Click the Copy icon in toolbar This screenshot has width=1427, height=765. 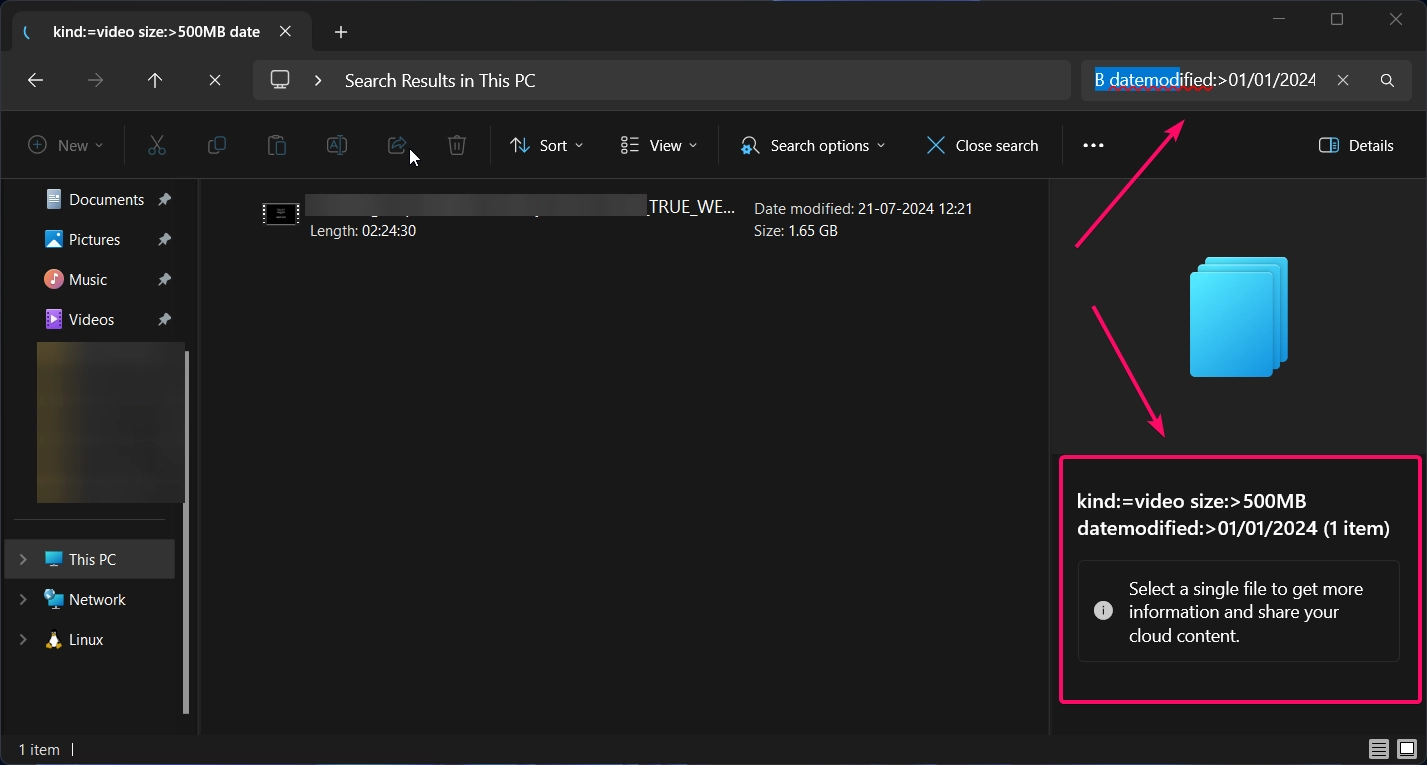pos(216,146)
